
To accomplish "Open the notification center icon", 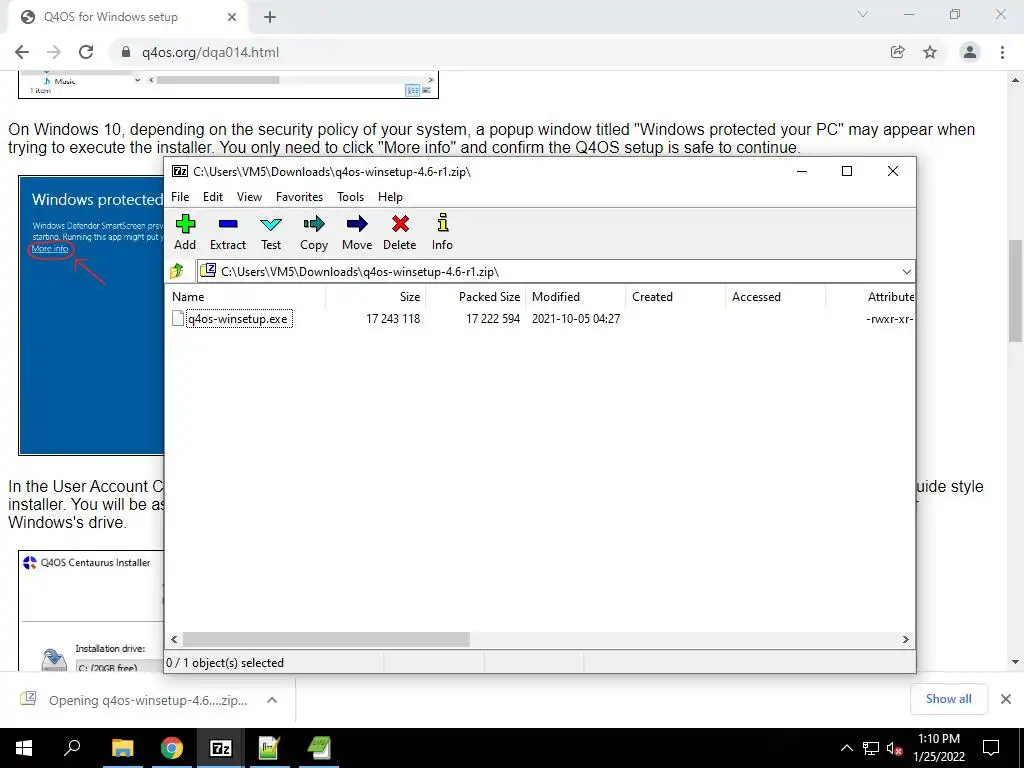I will (x=991, y=748).
